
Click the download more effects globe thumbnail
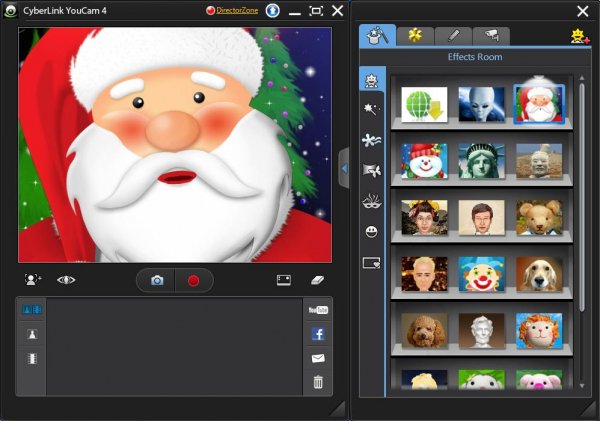point(424,104)
